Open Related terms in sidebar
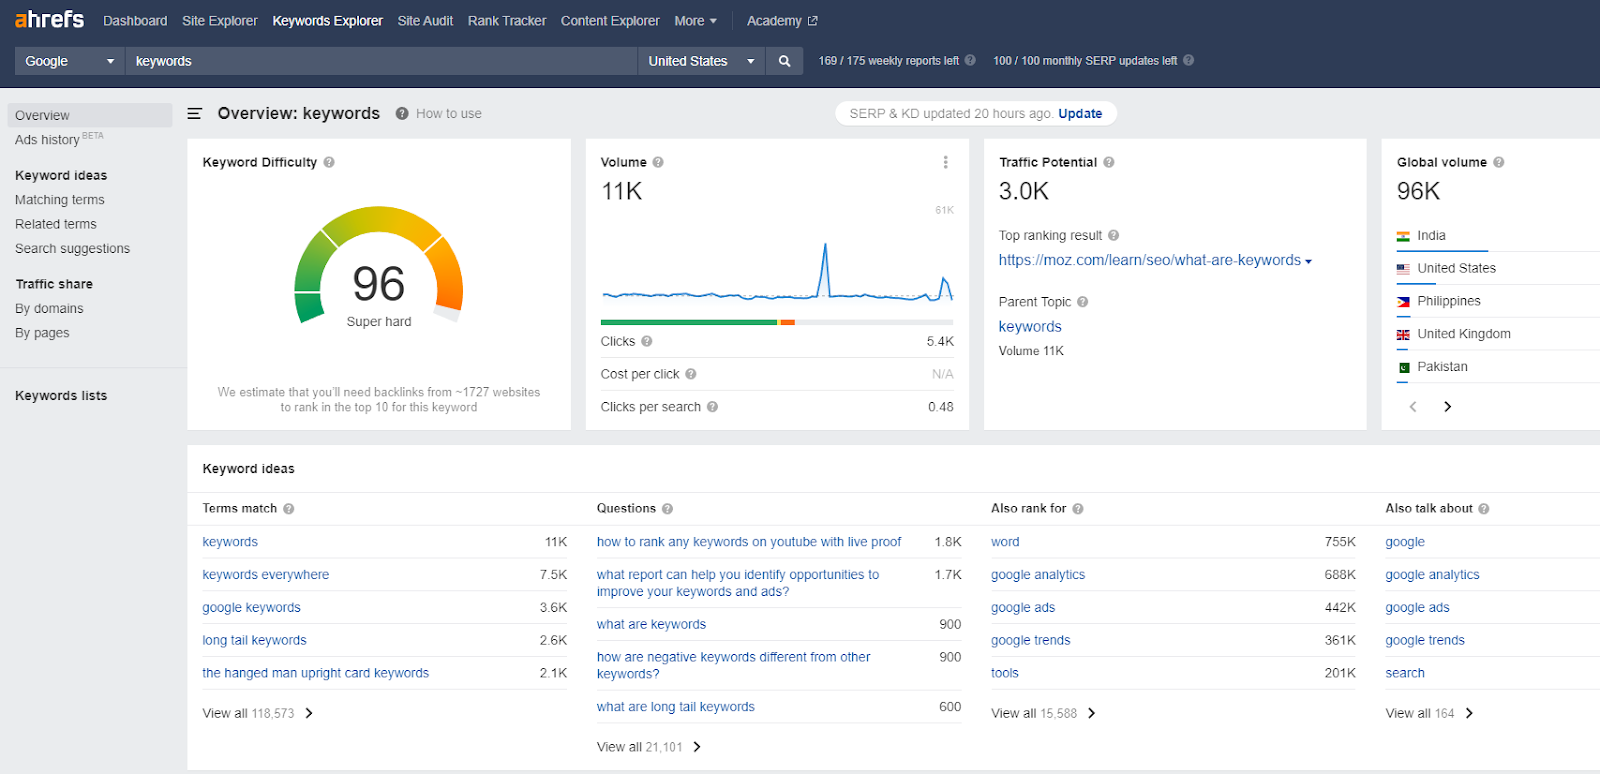 tap(56, 225)
